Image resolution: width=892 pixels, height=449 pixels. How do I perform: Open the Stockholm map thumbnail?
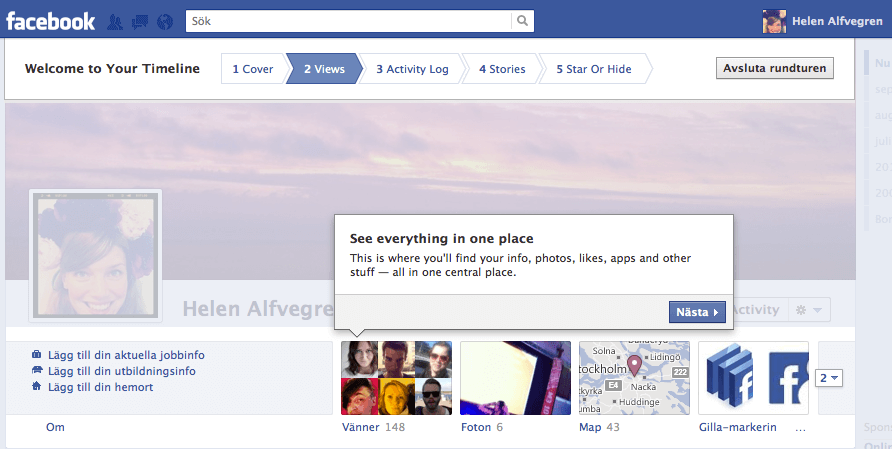pyautogui.click(x=634, y=378)
